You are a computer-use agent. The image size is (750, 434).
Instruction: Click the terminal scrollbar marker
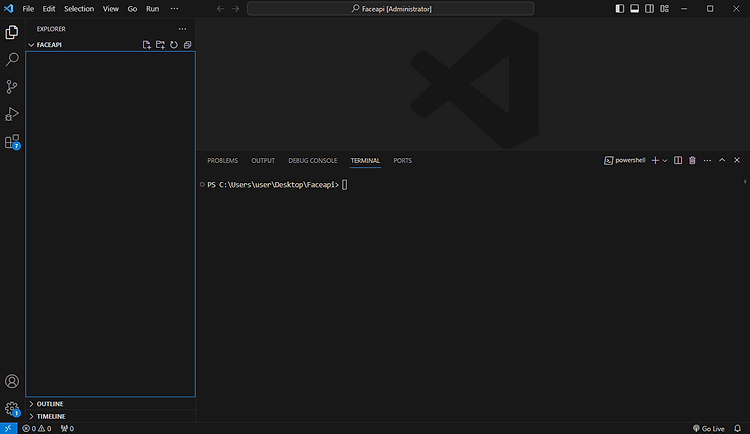[745, 181]
